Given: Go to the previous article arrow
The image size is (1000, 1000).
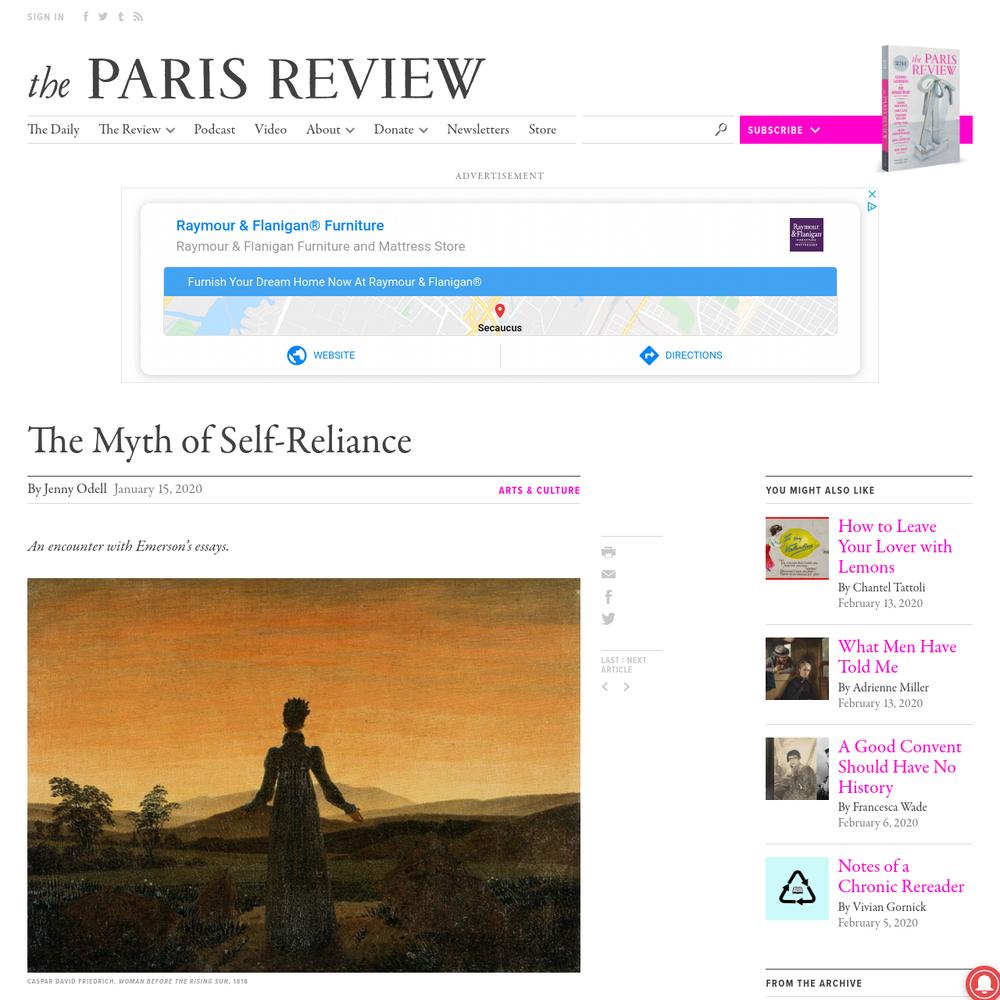Looking at the screenshot, I should click(605, 687).
